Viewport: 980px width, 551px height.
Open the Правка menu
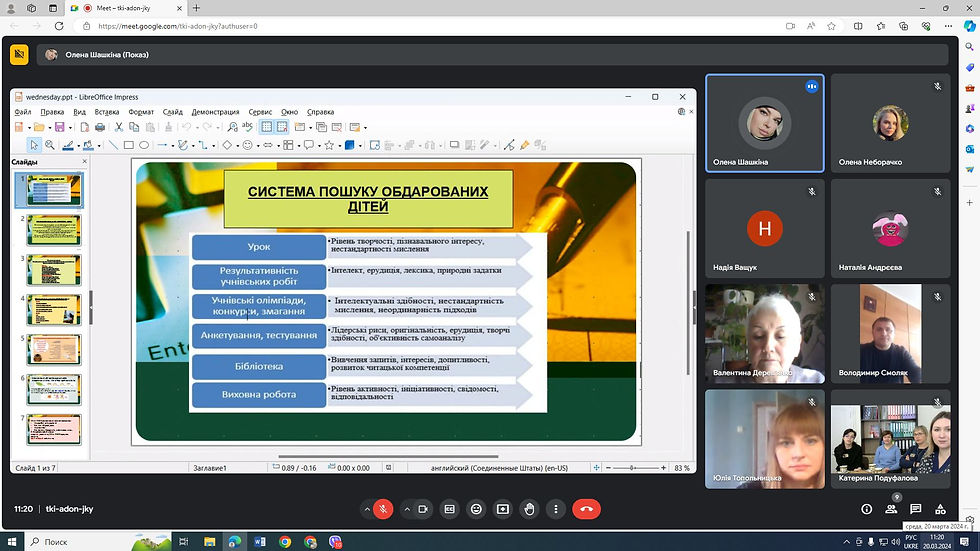click(52, 112)
